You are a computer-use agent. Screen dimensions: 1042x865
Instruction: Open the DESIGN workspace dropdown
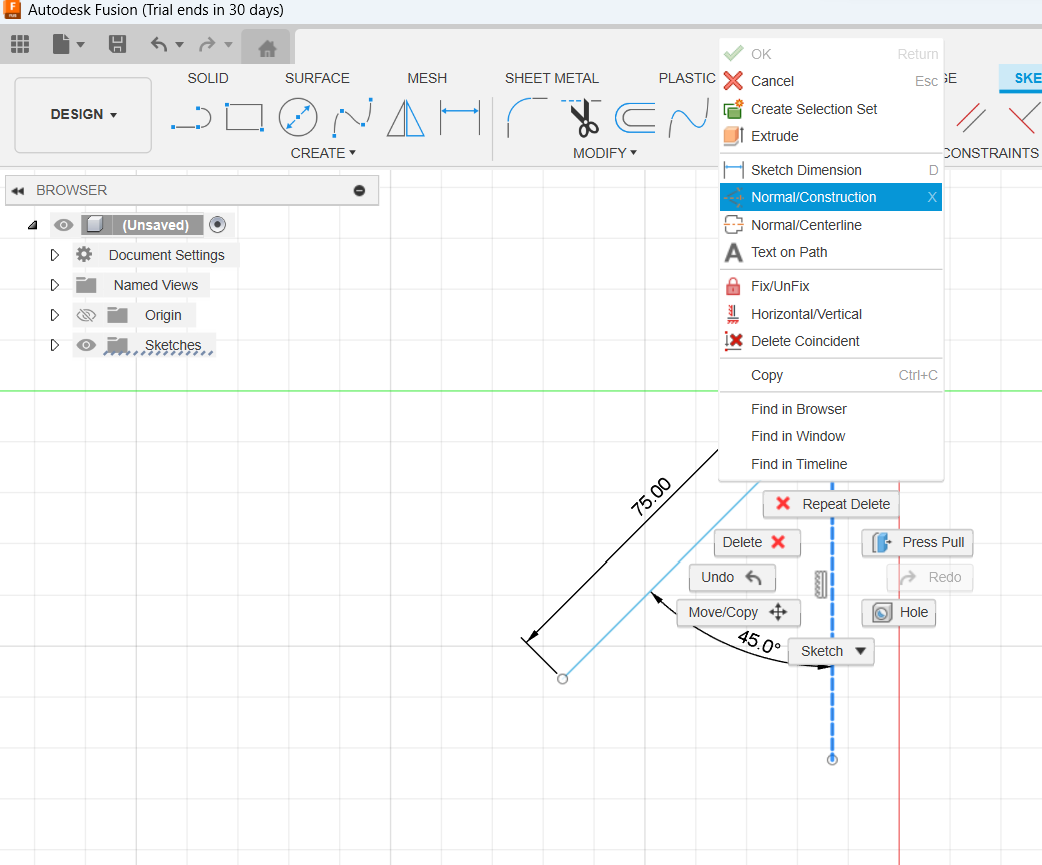[83, 114]
